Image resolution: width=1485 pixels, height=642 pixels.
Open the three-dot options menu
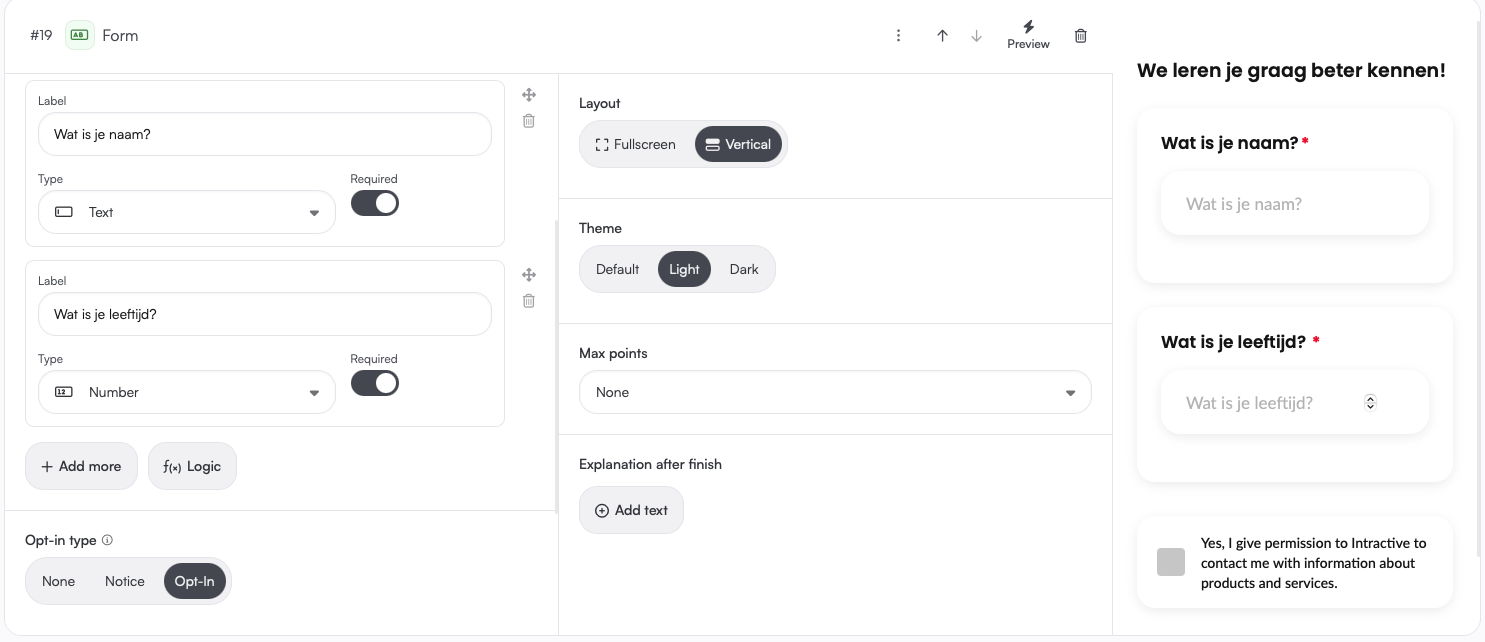pos(898,36)
